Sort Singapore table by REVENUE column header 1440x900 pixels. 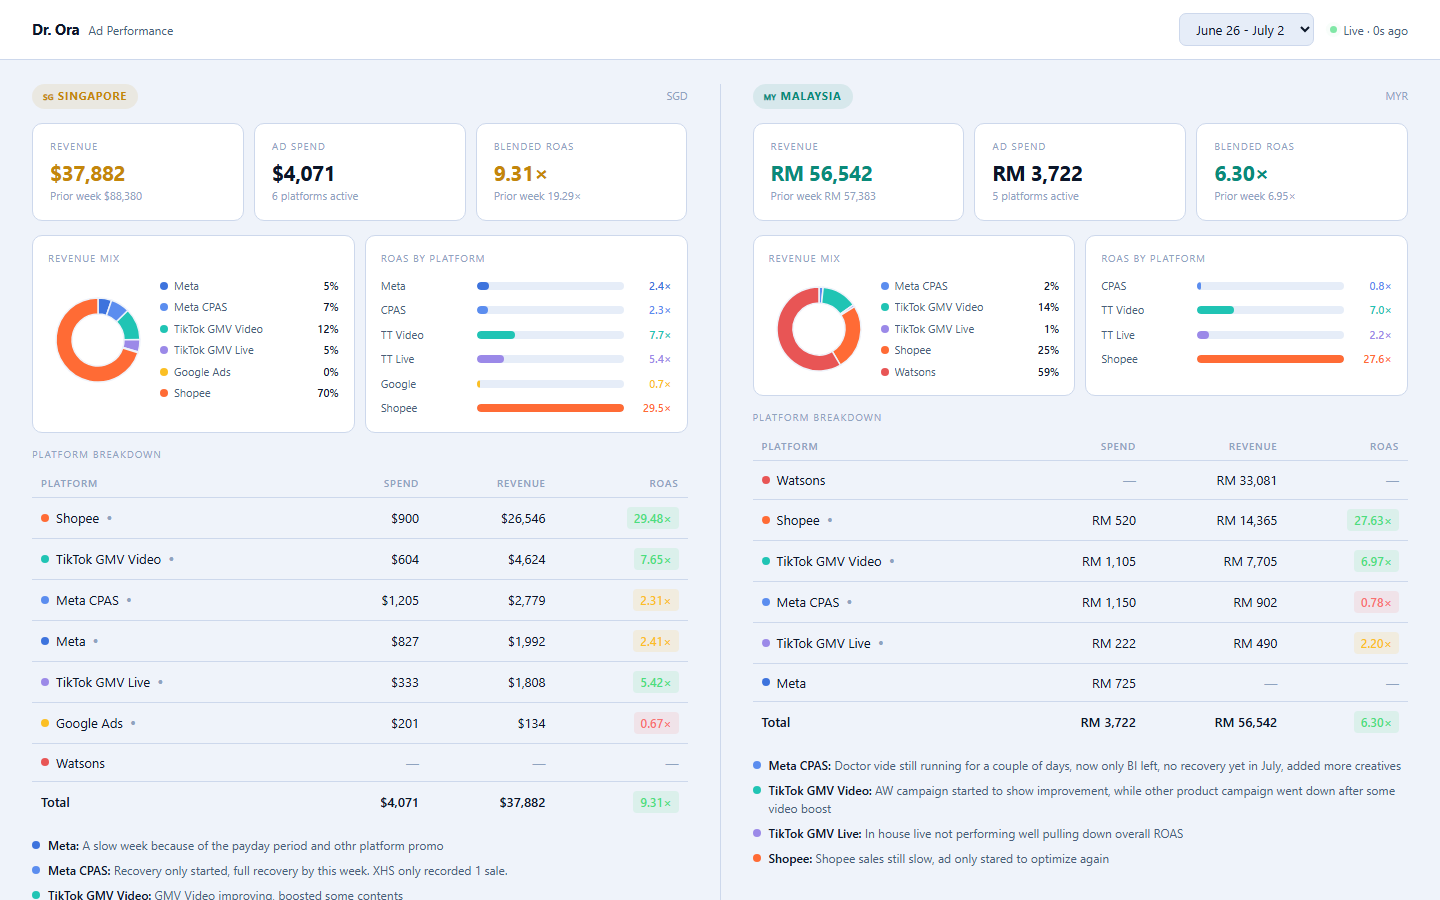(x=521, y=484)
